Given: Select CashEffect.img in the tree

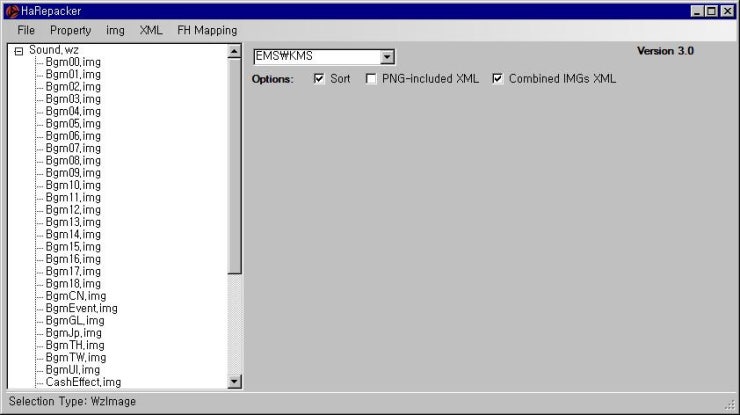Looking at the screenshot, I should click(x=84, y=382).
